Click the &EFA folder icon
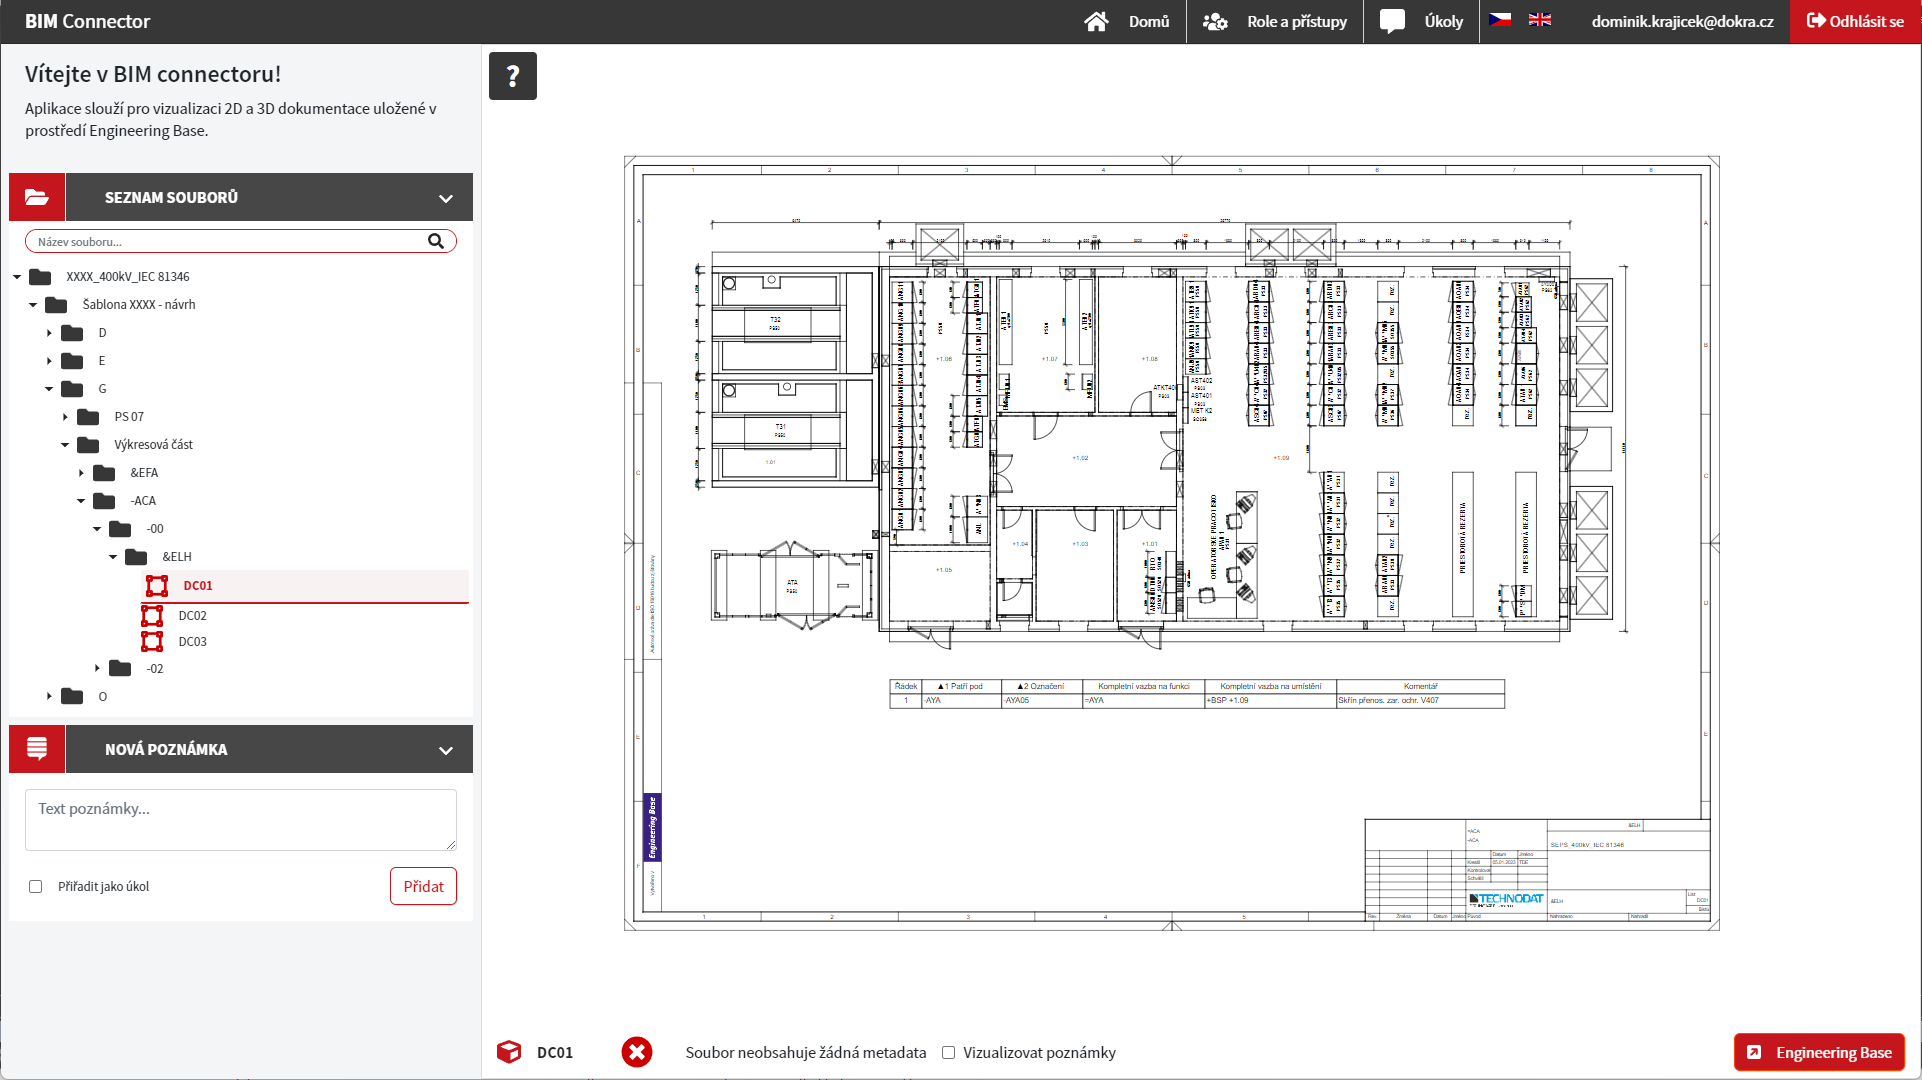 [104, 473]
